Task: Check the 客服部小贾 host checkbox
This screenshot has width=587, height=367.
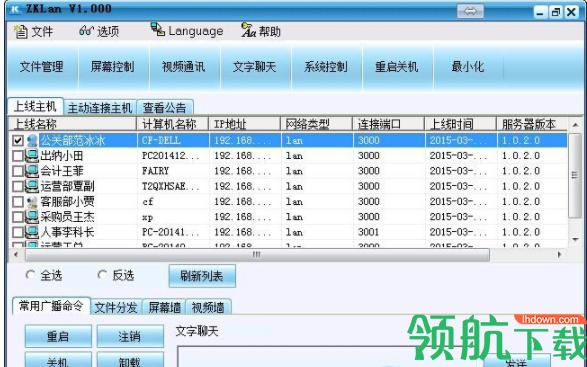Action: (x=18, y=201)
